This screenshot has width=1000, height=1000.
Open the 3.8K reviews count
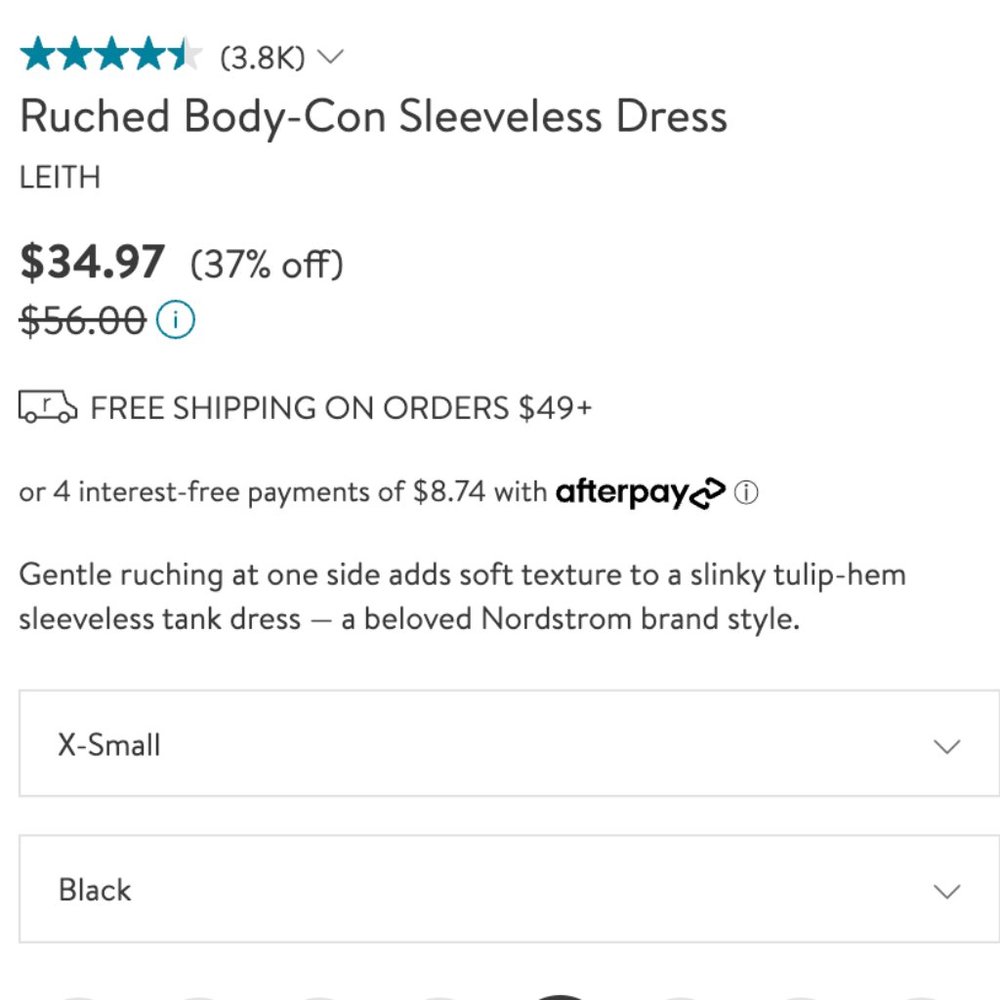click(263, 58)
